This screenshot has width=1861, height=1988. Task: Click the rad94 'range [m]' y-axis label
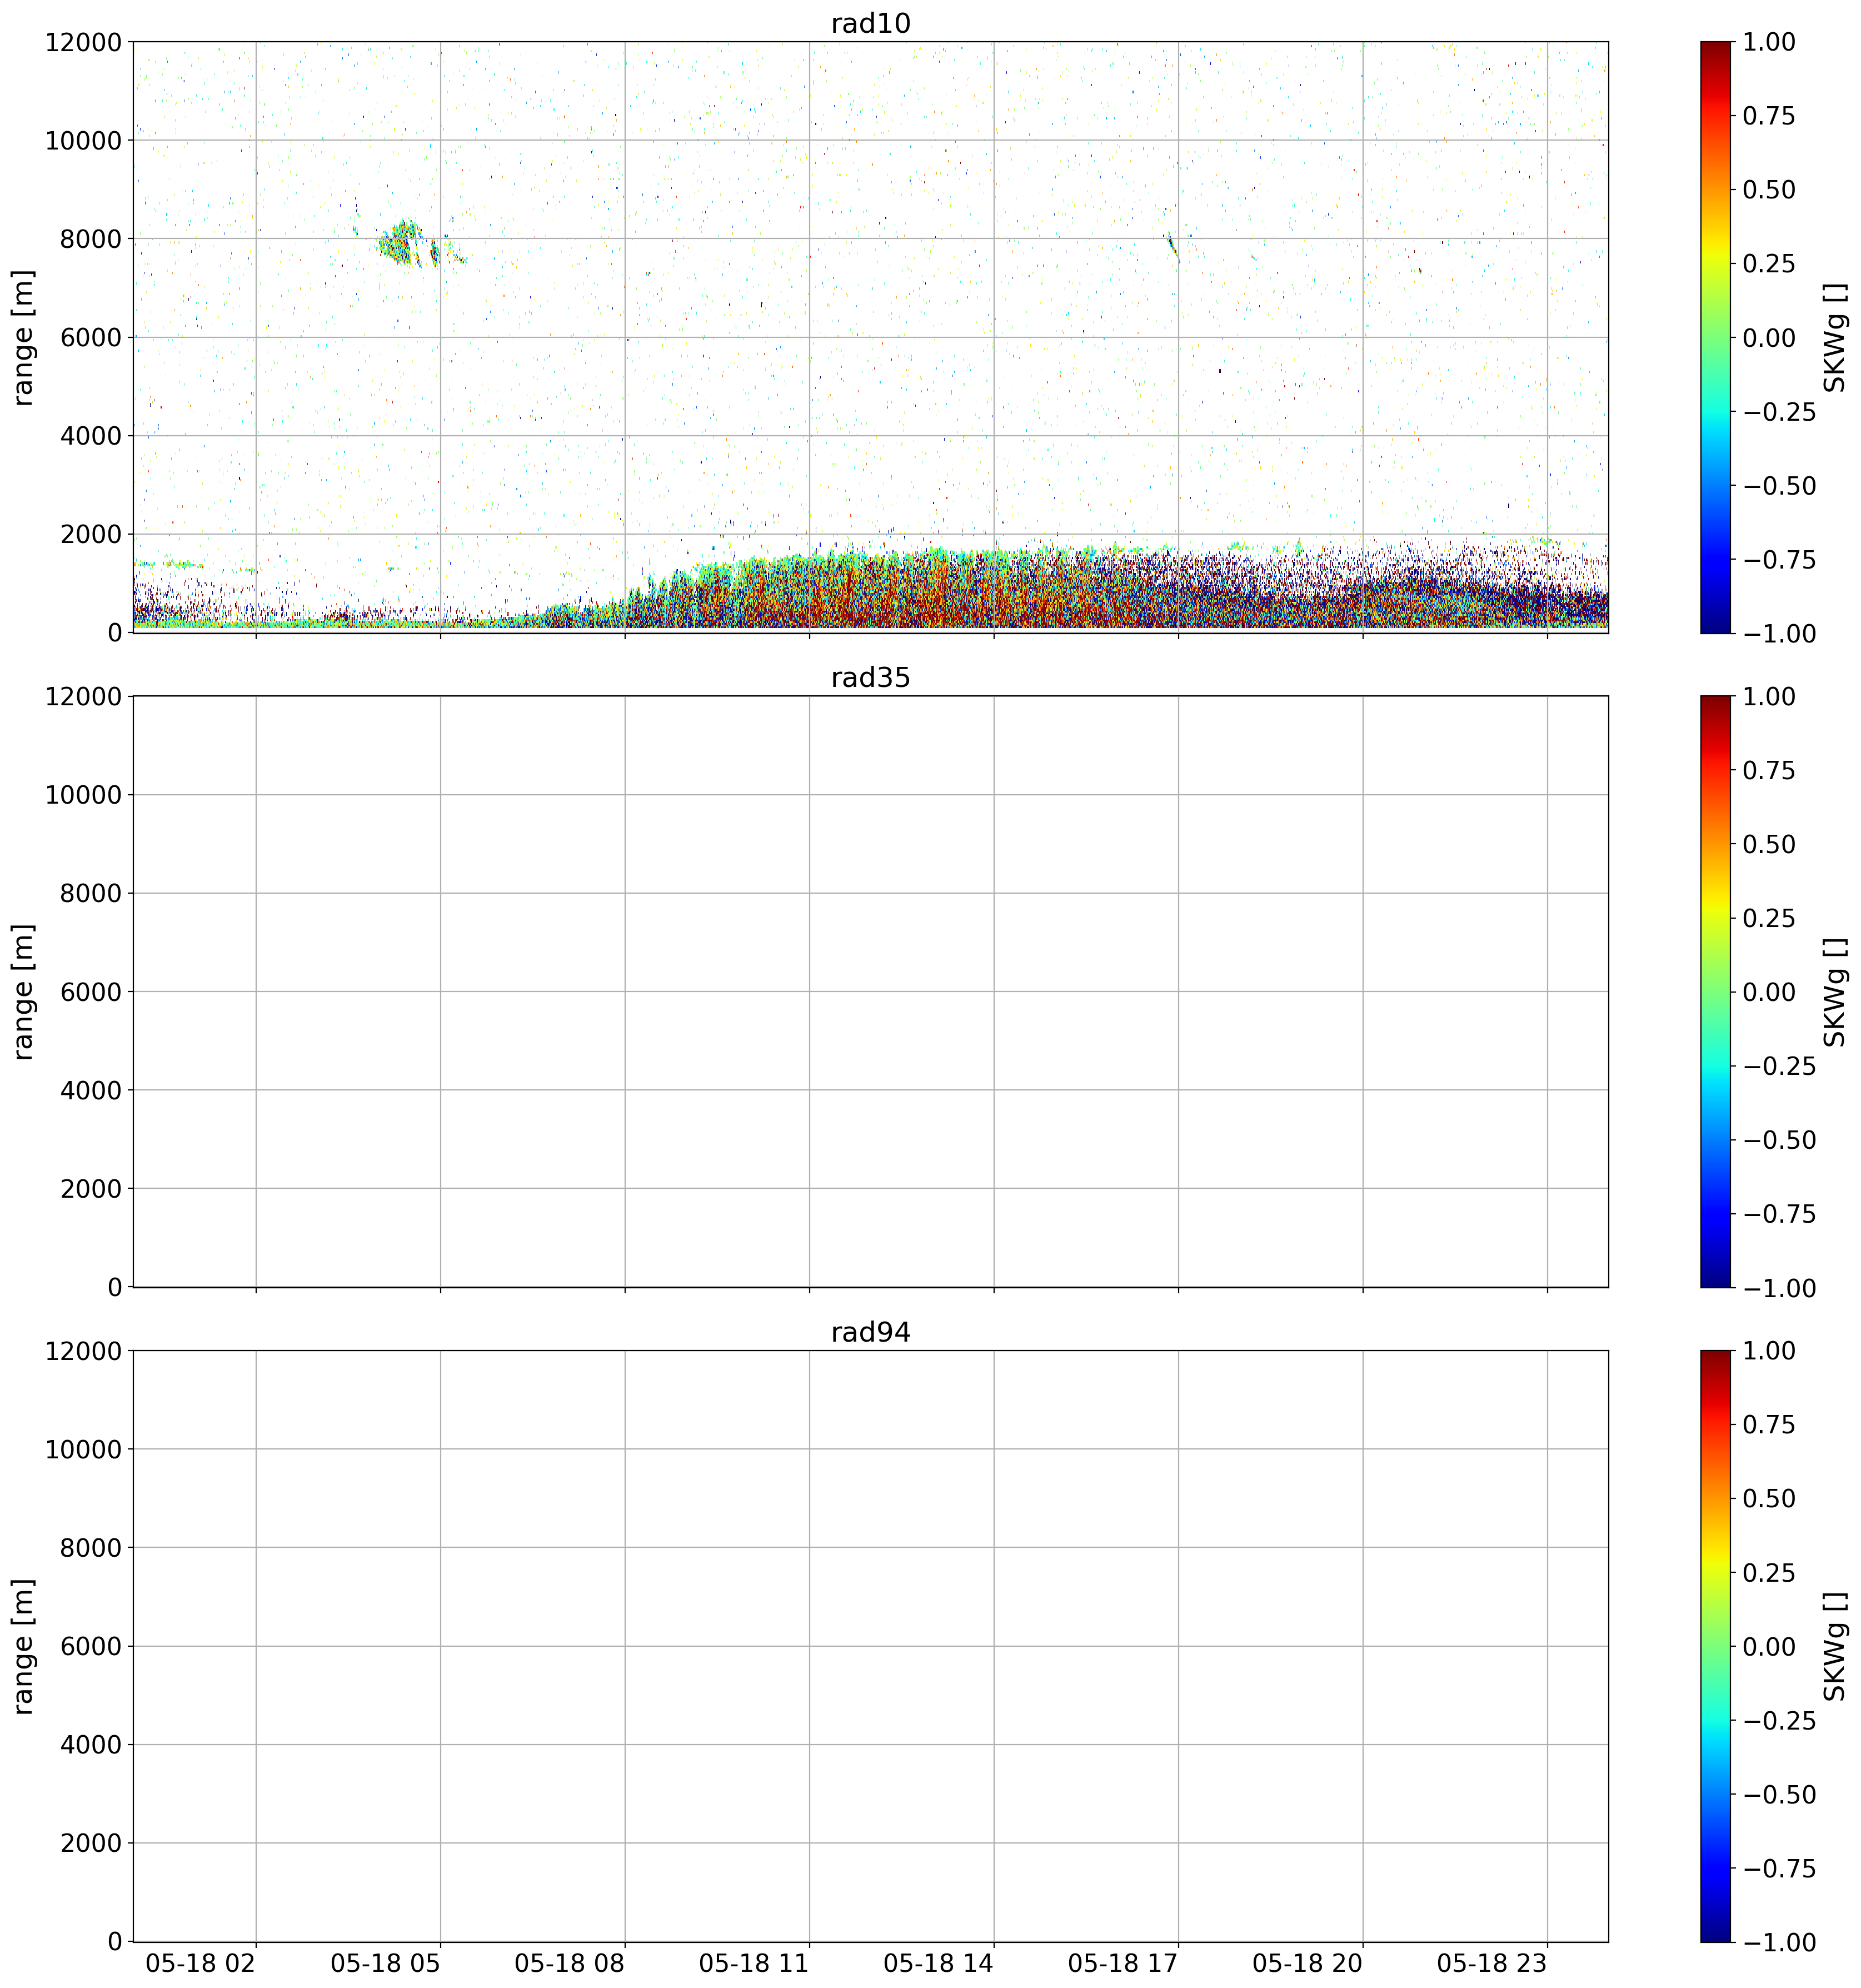point(23,1646)
